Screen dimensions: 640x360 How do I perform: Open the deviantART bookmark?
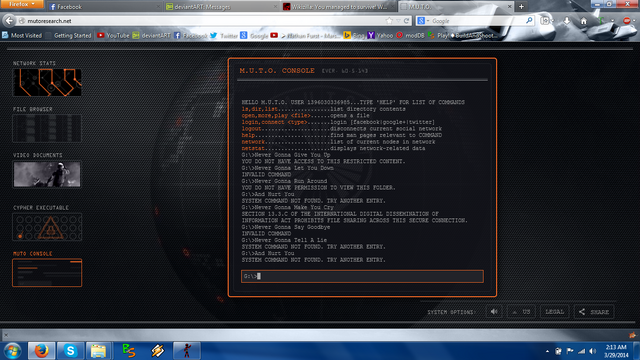pyautogui.click(x=151, y=36)
